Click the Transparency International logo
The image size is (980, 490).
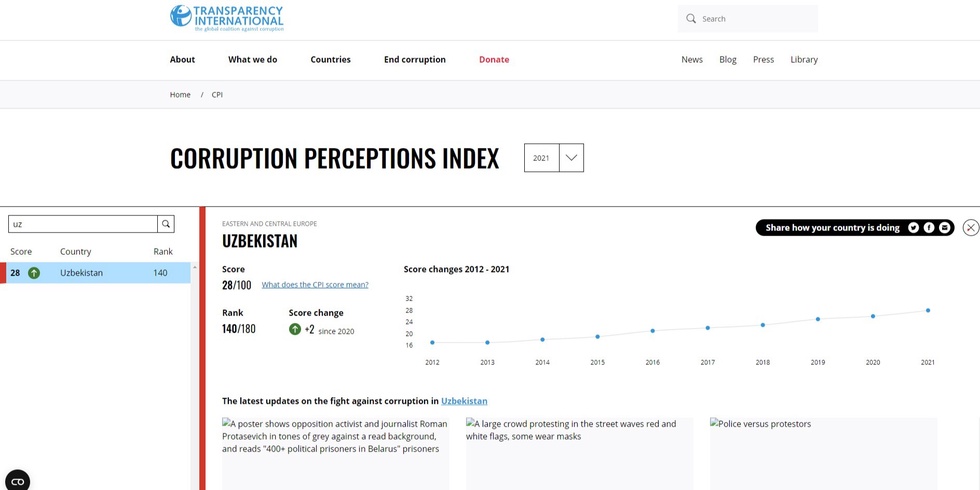(x=227, y=18)
